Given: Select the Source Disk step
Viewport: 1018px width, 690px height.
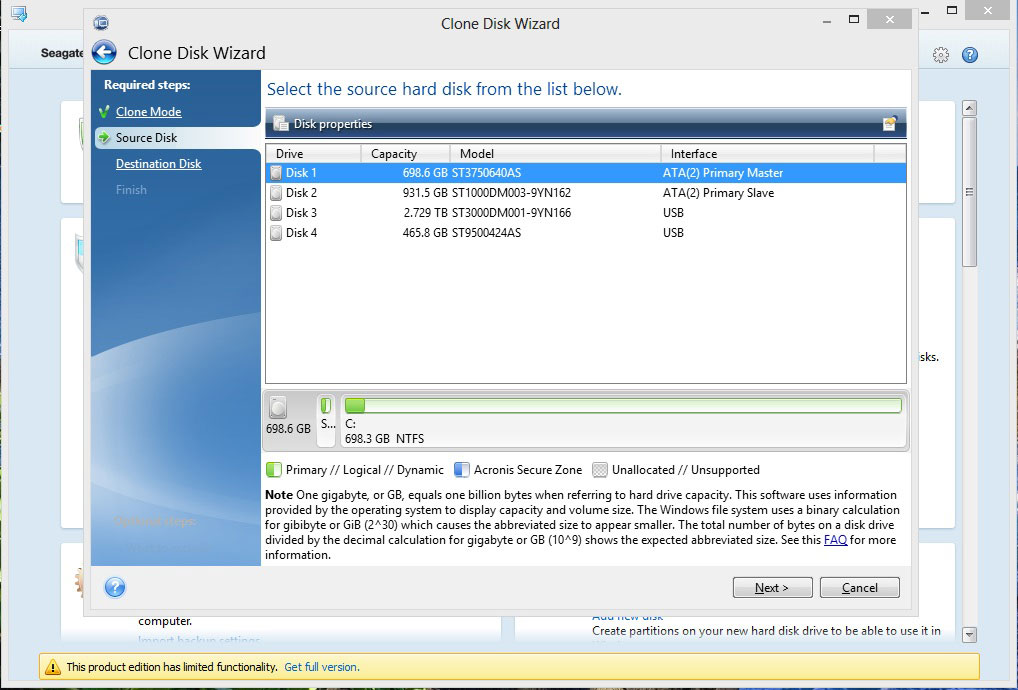Looking at the screenshot, I should (146, 138).
